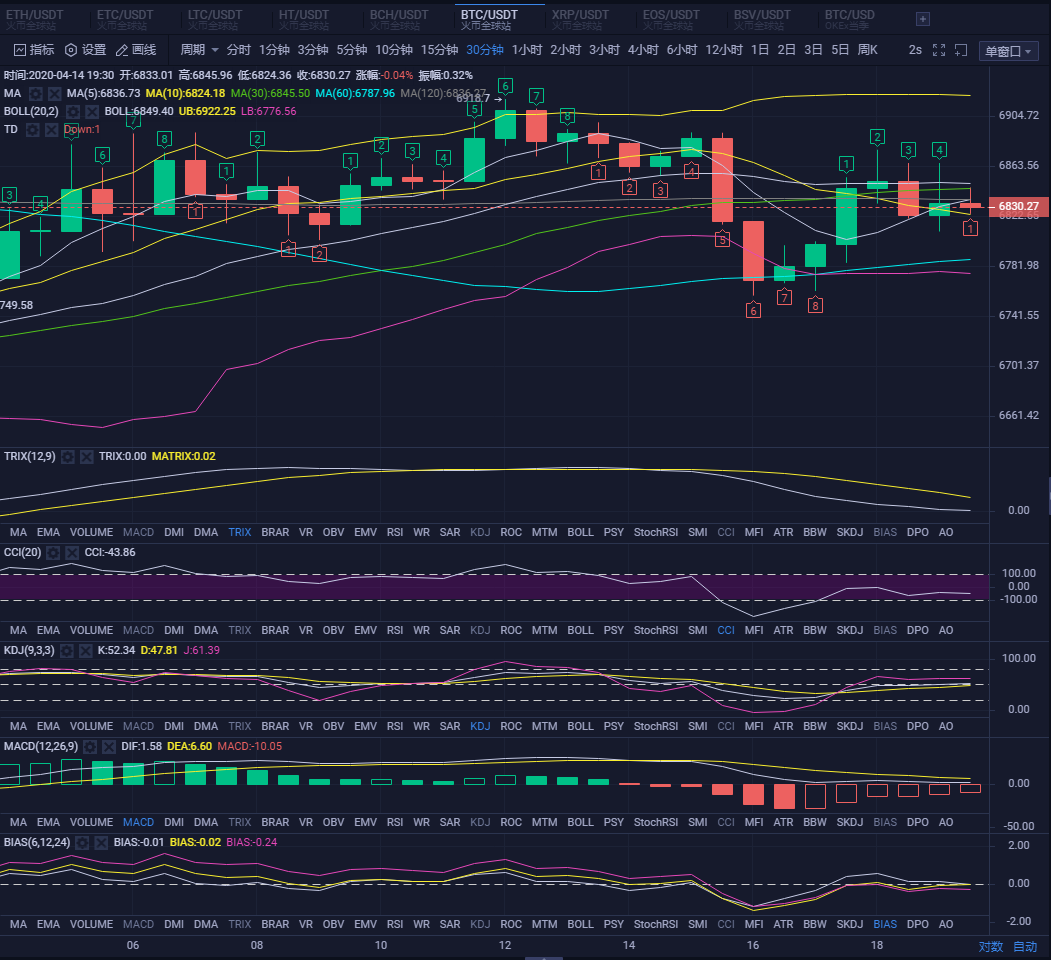Switch MACD panel to OBV indicator
The width and height of the screenshot is (1051, 960).
click(333, 822)
